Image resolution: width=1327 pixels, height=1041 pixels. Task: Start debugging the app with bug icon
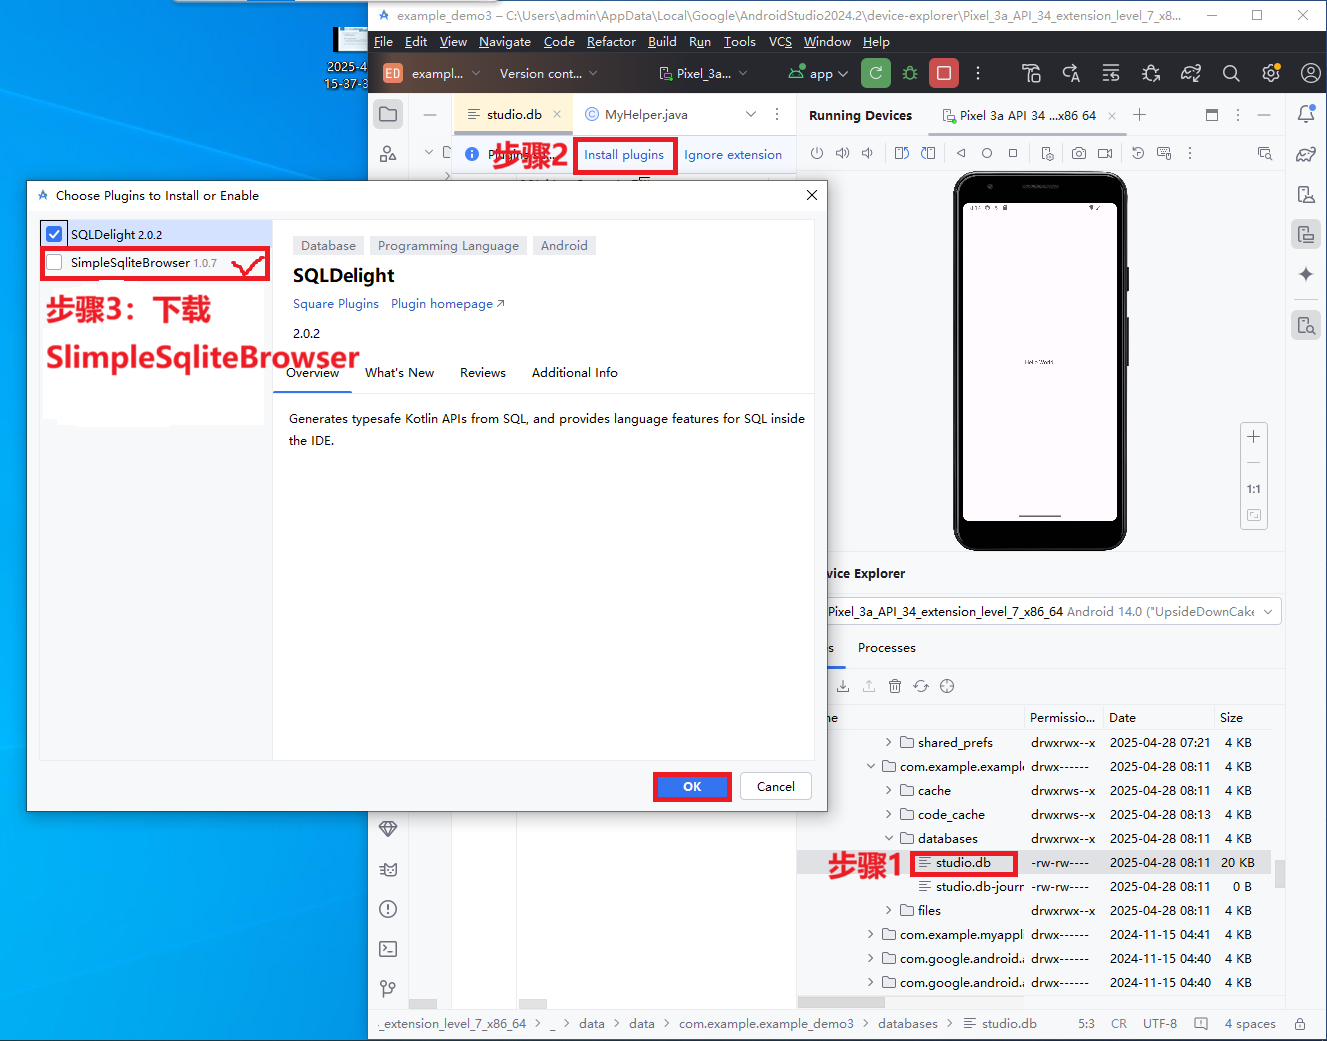click(x=910, y=73)
